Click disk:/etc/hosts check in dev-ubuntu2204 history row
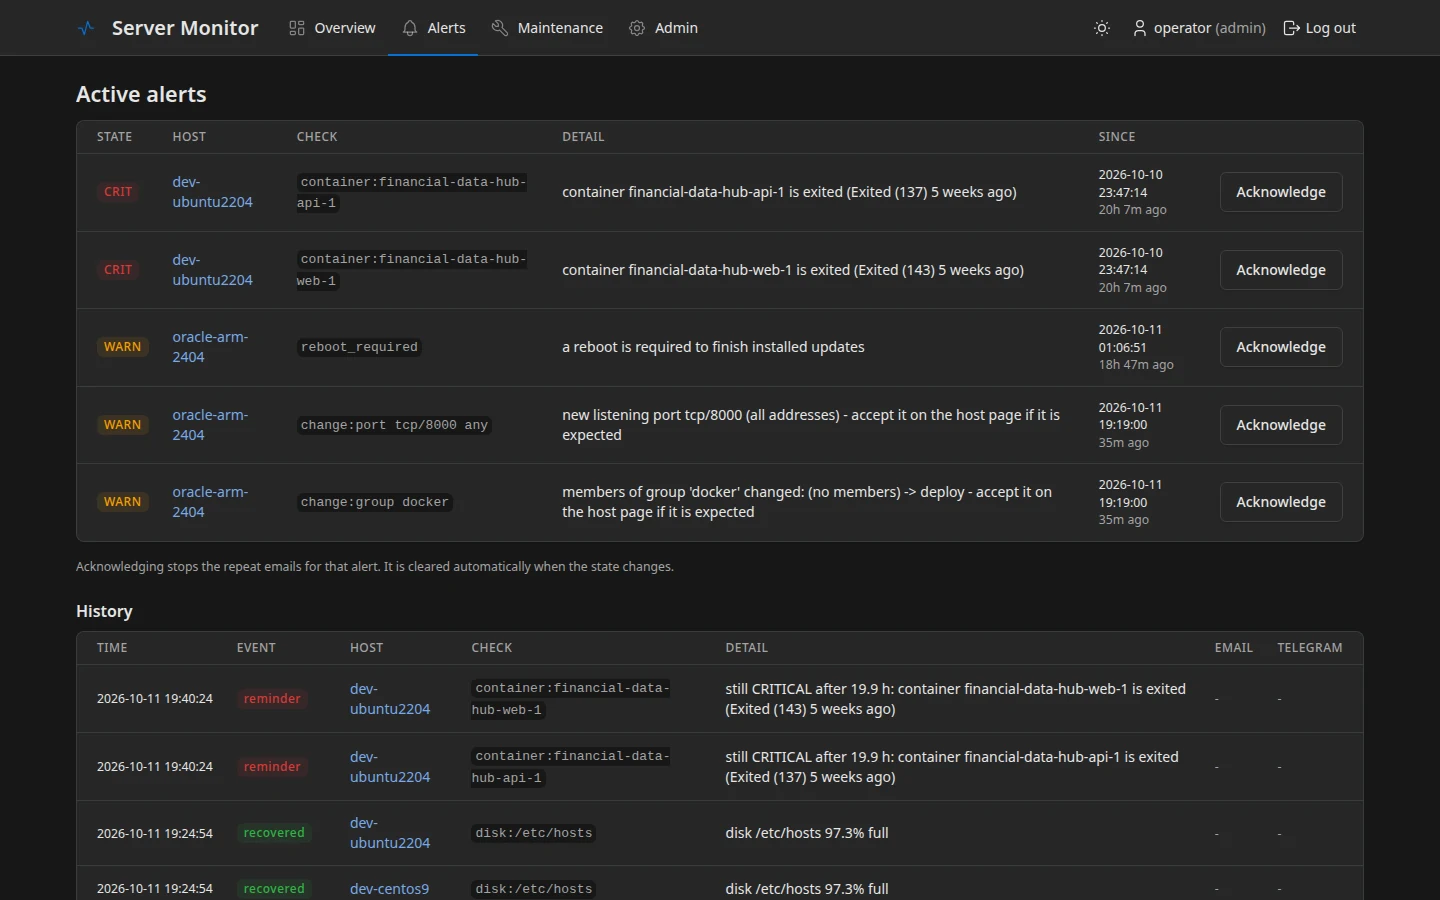 [x=534, y=833]
